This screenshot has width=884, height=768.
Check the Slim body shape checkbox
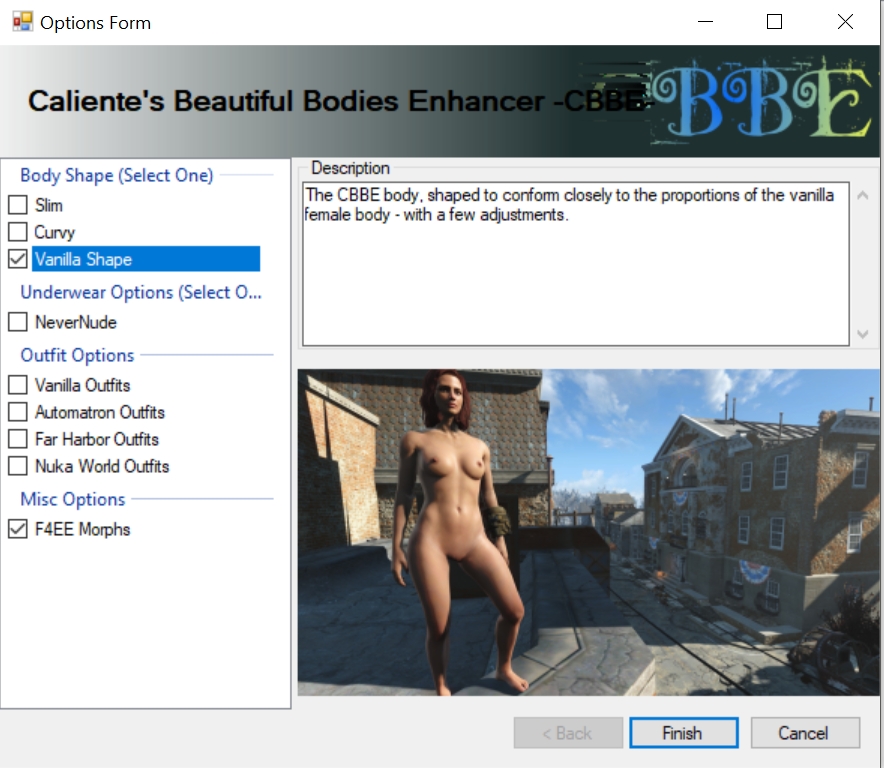(17, 205)
